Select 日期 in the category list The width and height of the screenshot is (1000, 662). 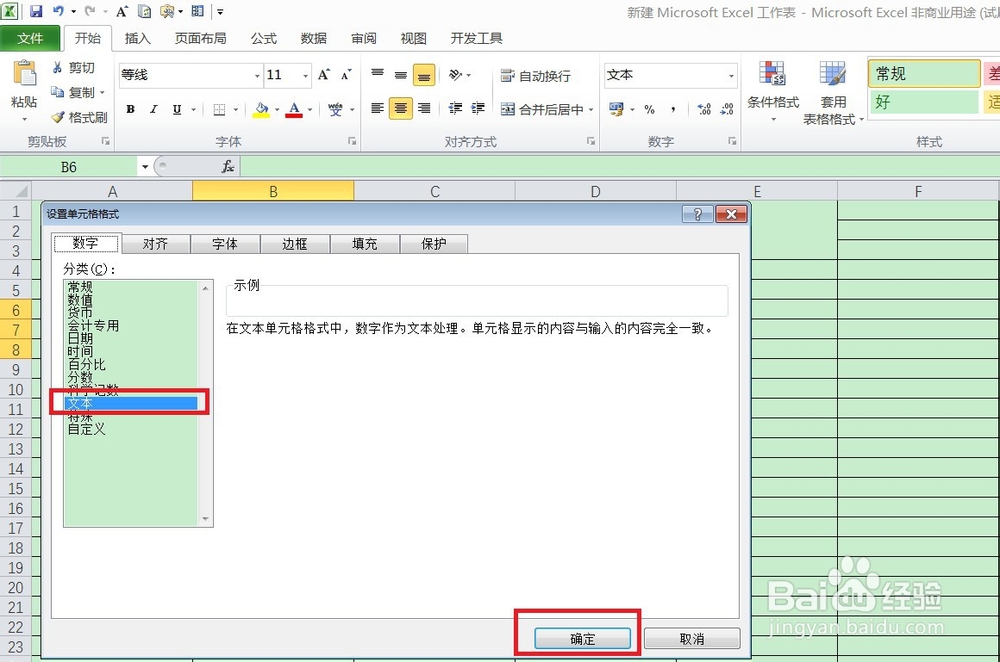(80, 339)
